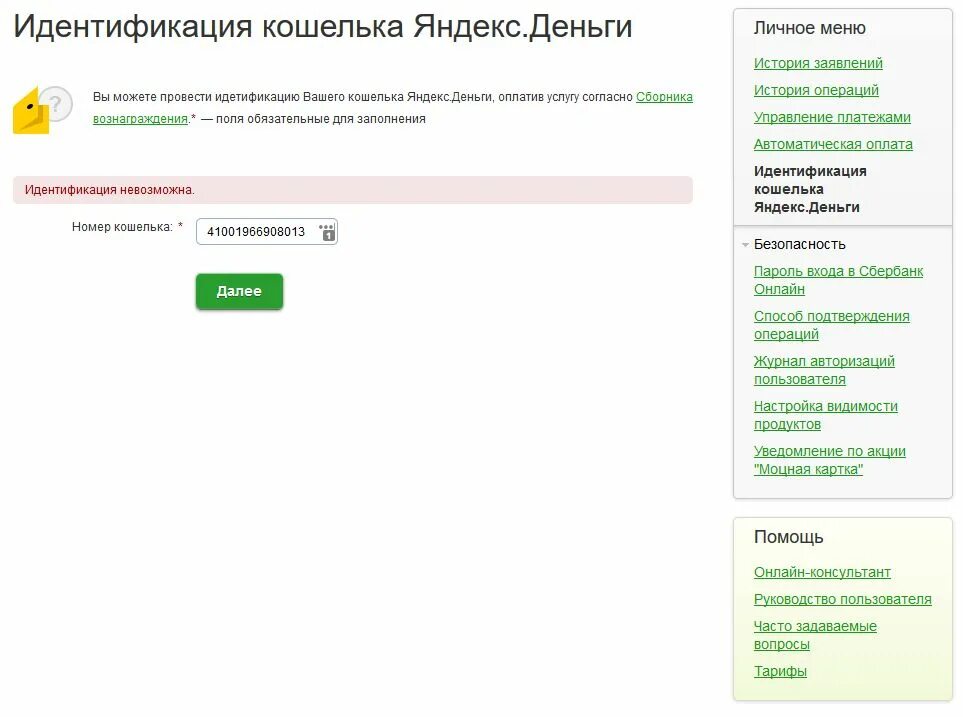This screenshot has height=717, width=963.
Task: Open История операций
Action: click(x=816, y=89)
